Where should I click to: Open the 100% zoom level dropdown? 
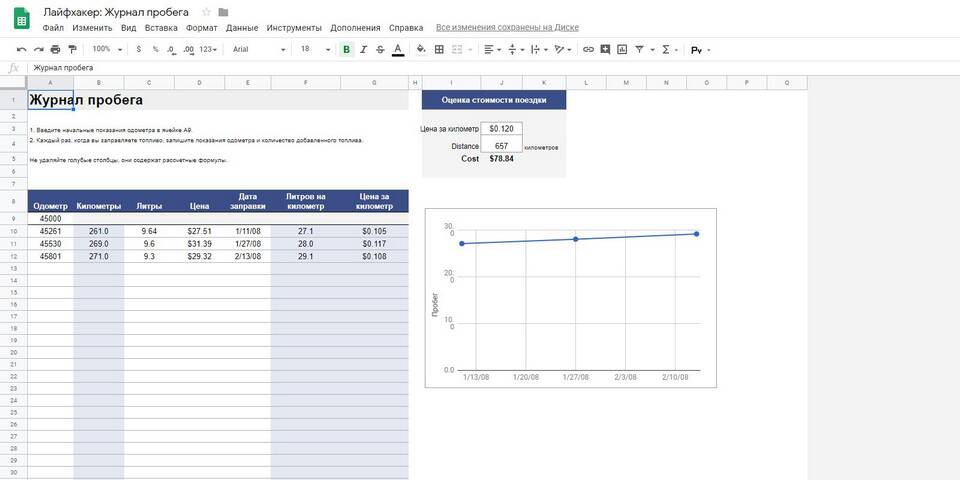(105, 48)
